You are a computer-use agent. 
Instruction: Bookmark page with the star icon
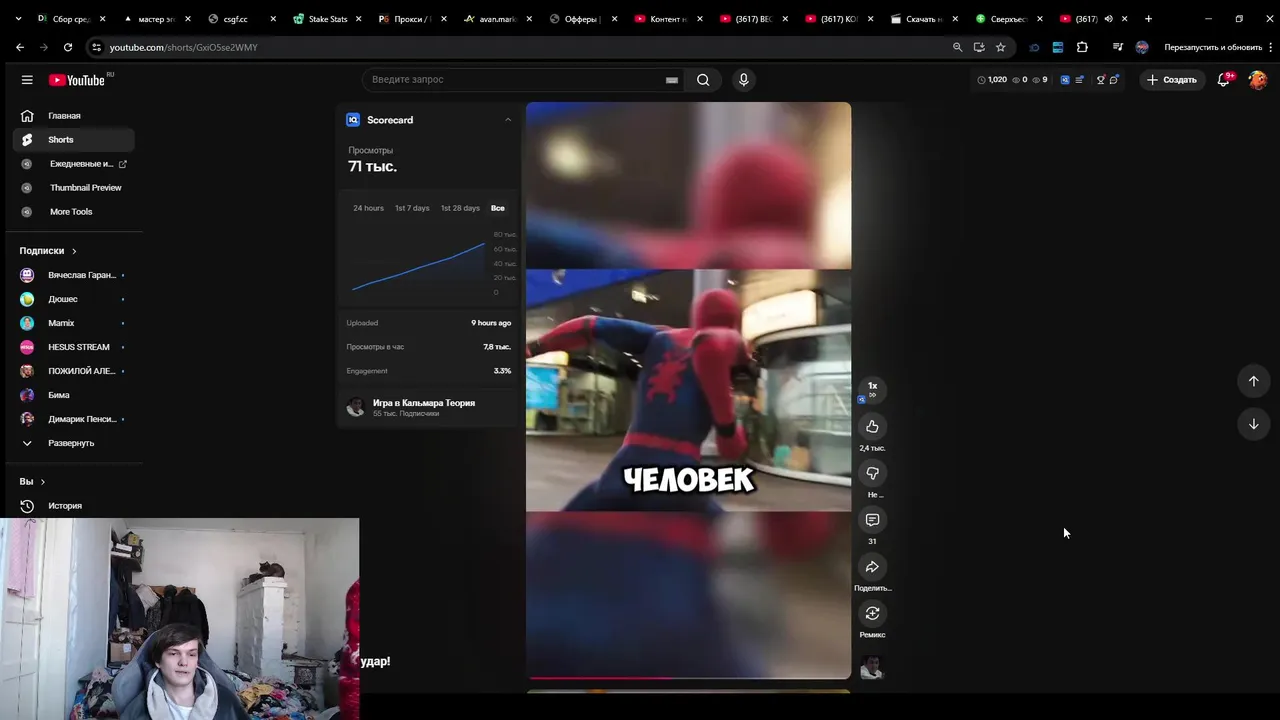(x=1000, y=47)
